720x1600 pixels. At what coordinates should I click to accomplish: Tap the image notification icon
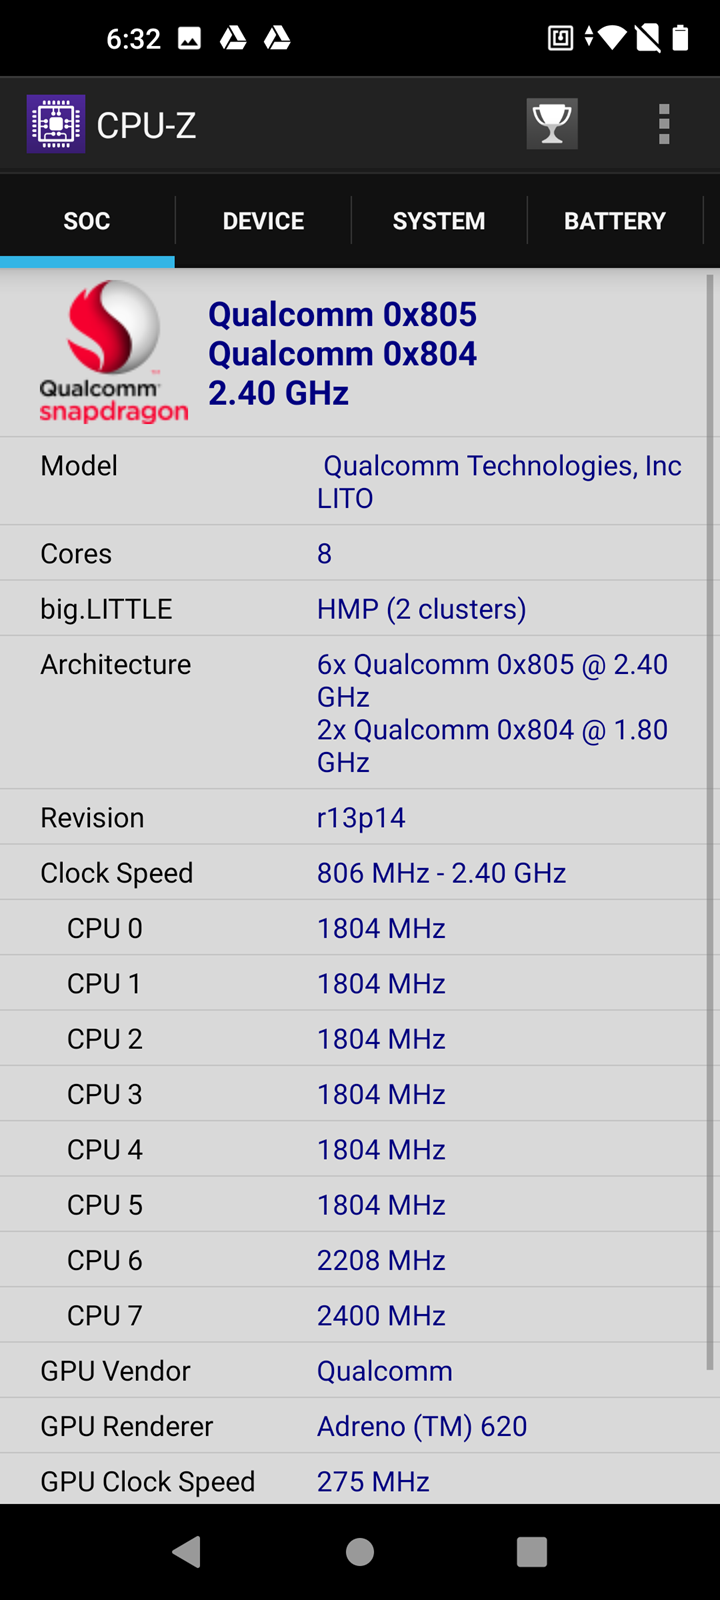[189, 39]
